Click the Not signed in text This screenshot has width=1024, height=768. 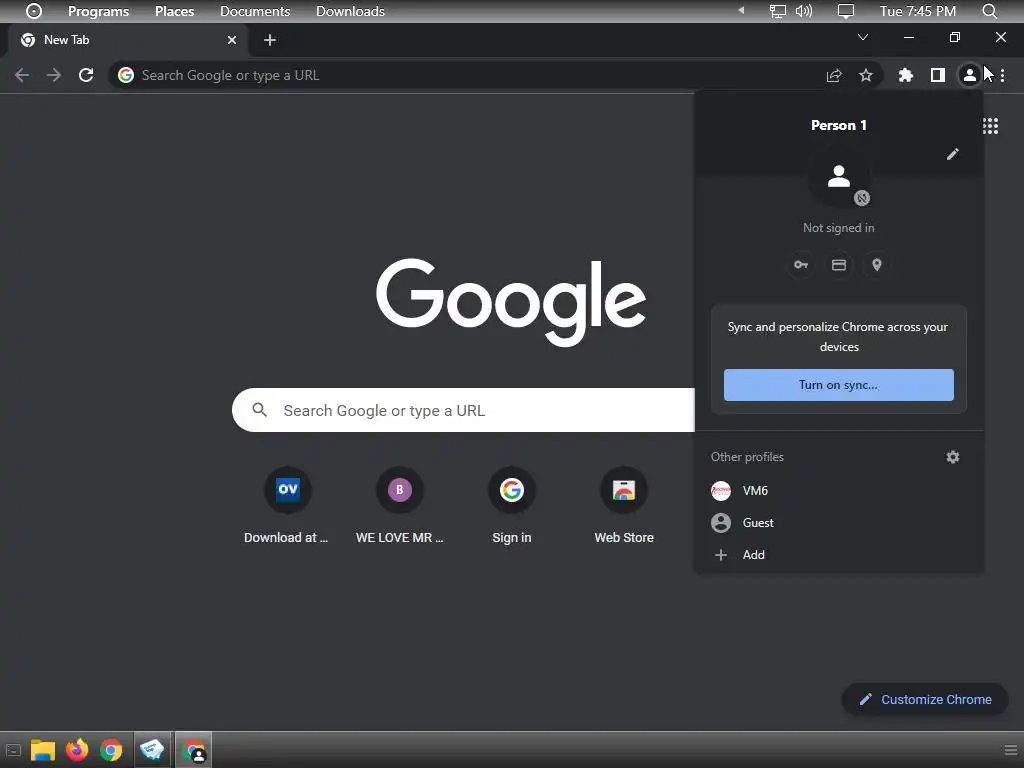(839, 228)
